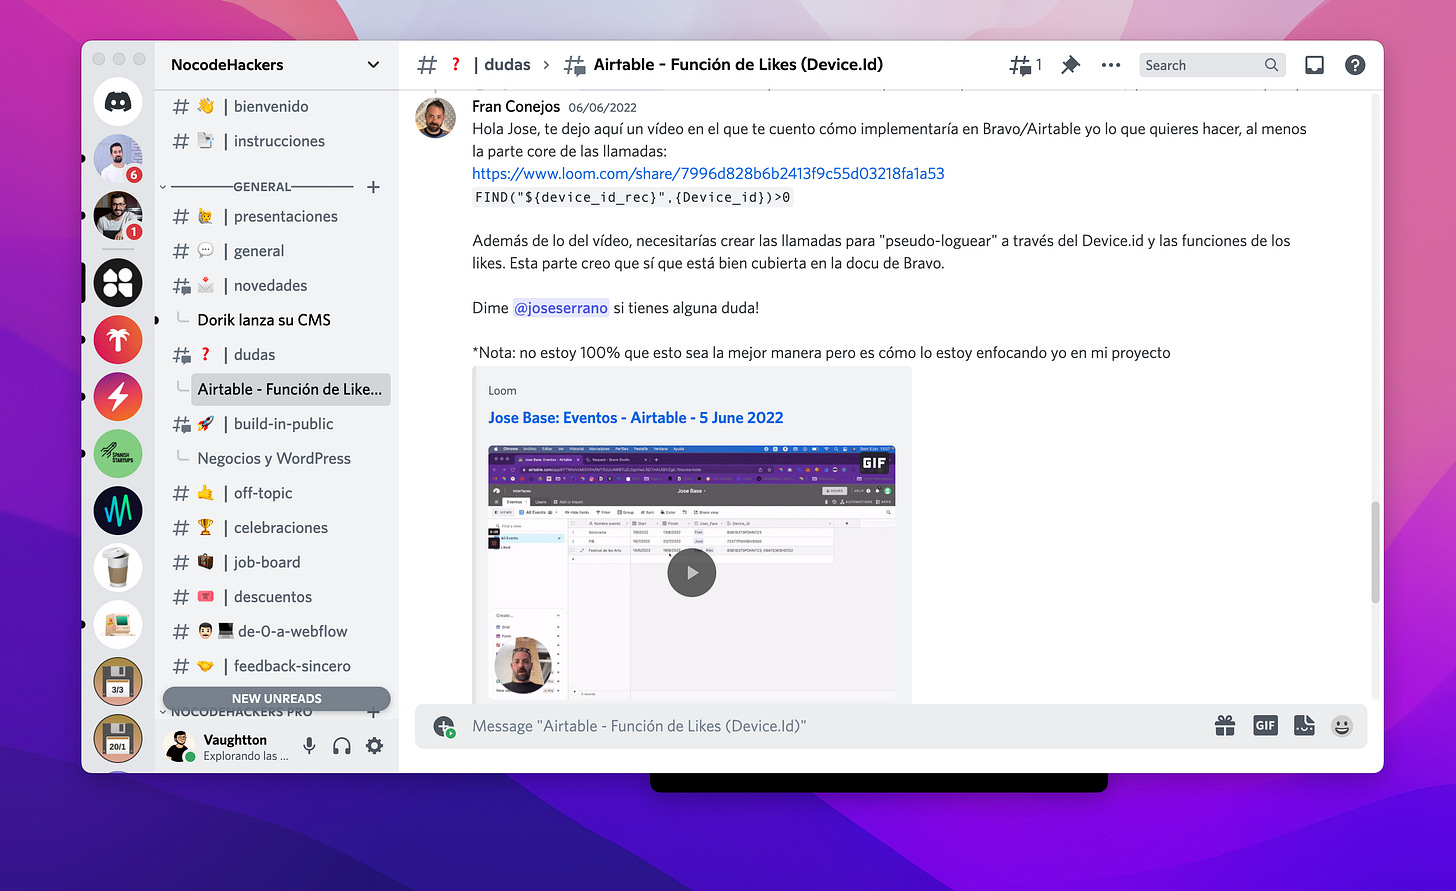Open server avatar with 1 notification badge
The image size is (1456, 891).
[x=118, y=215]
